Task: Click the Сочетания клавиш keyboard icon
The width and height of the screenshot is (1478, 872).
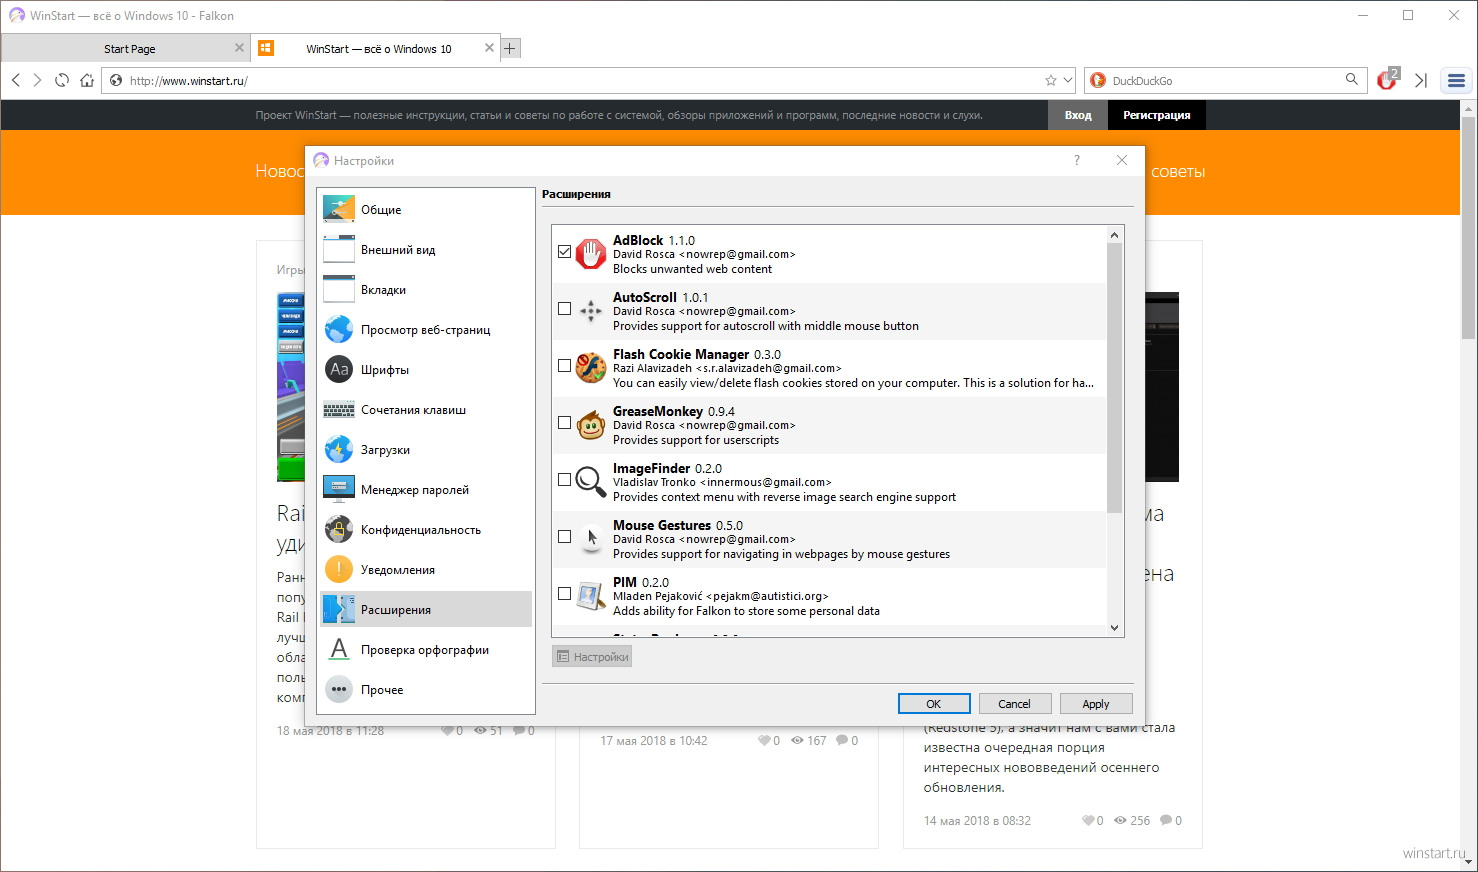Action: (x=339, y=409)
